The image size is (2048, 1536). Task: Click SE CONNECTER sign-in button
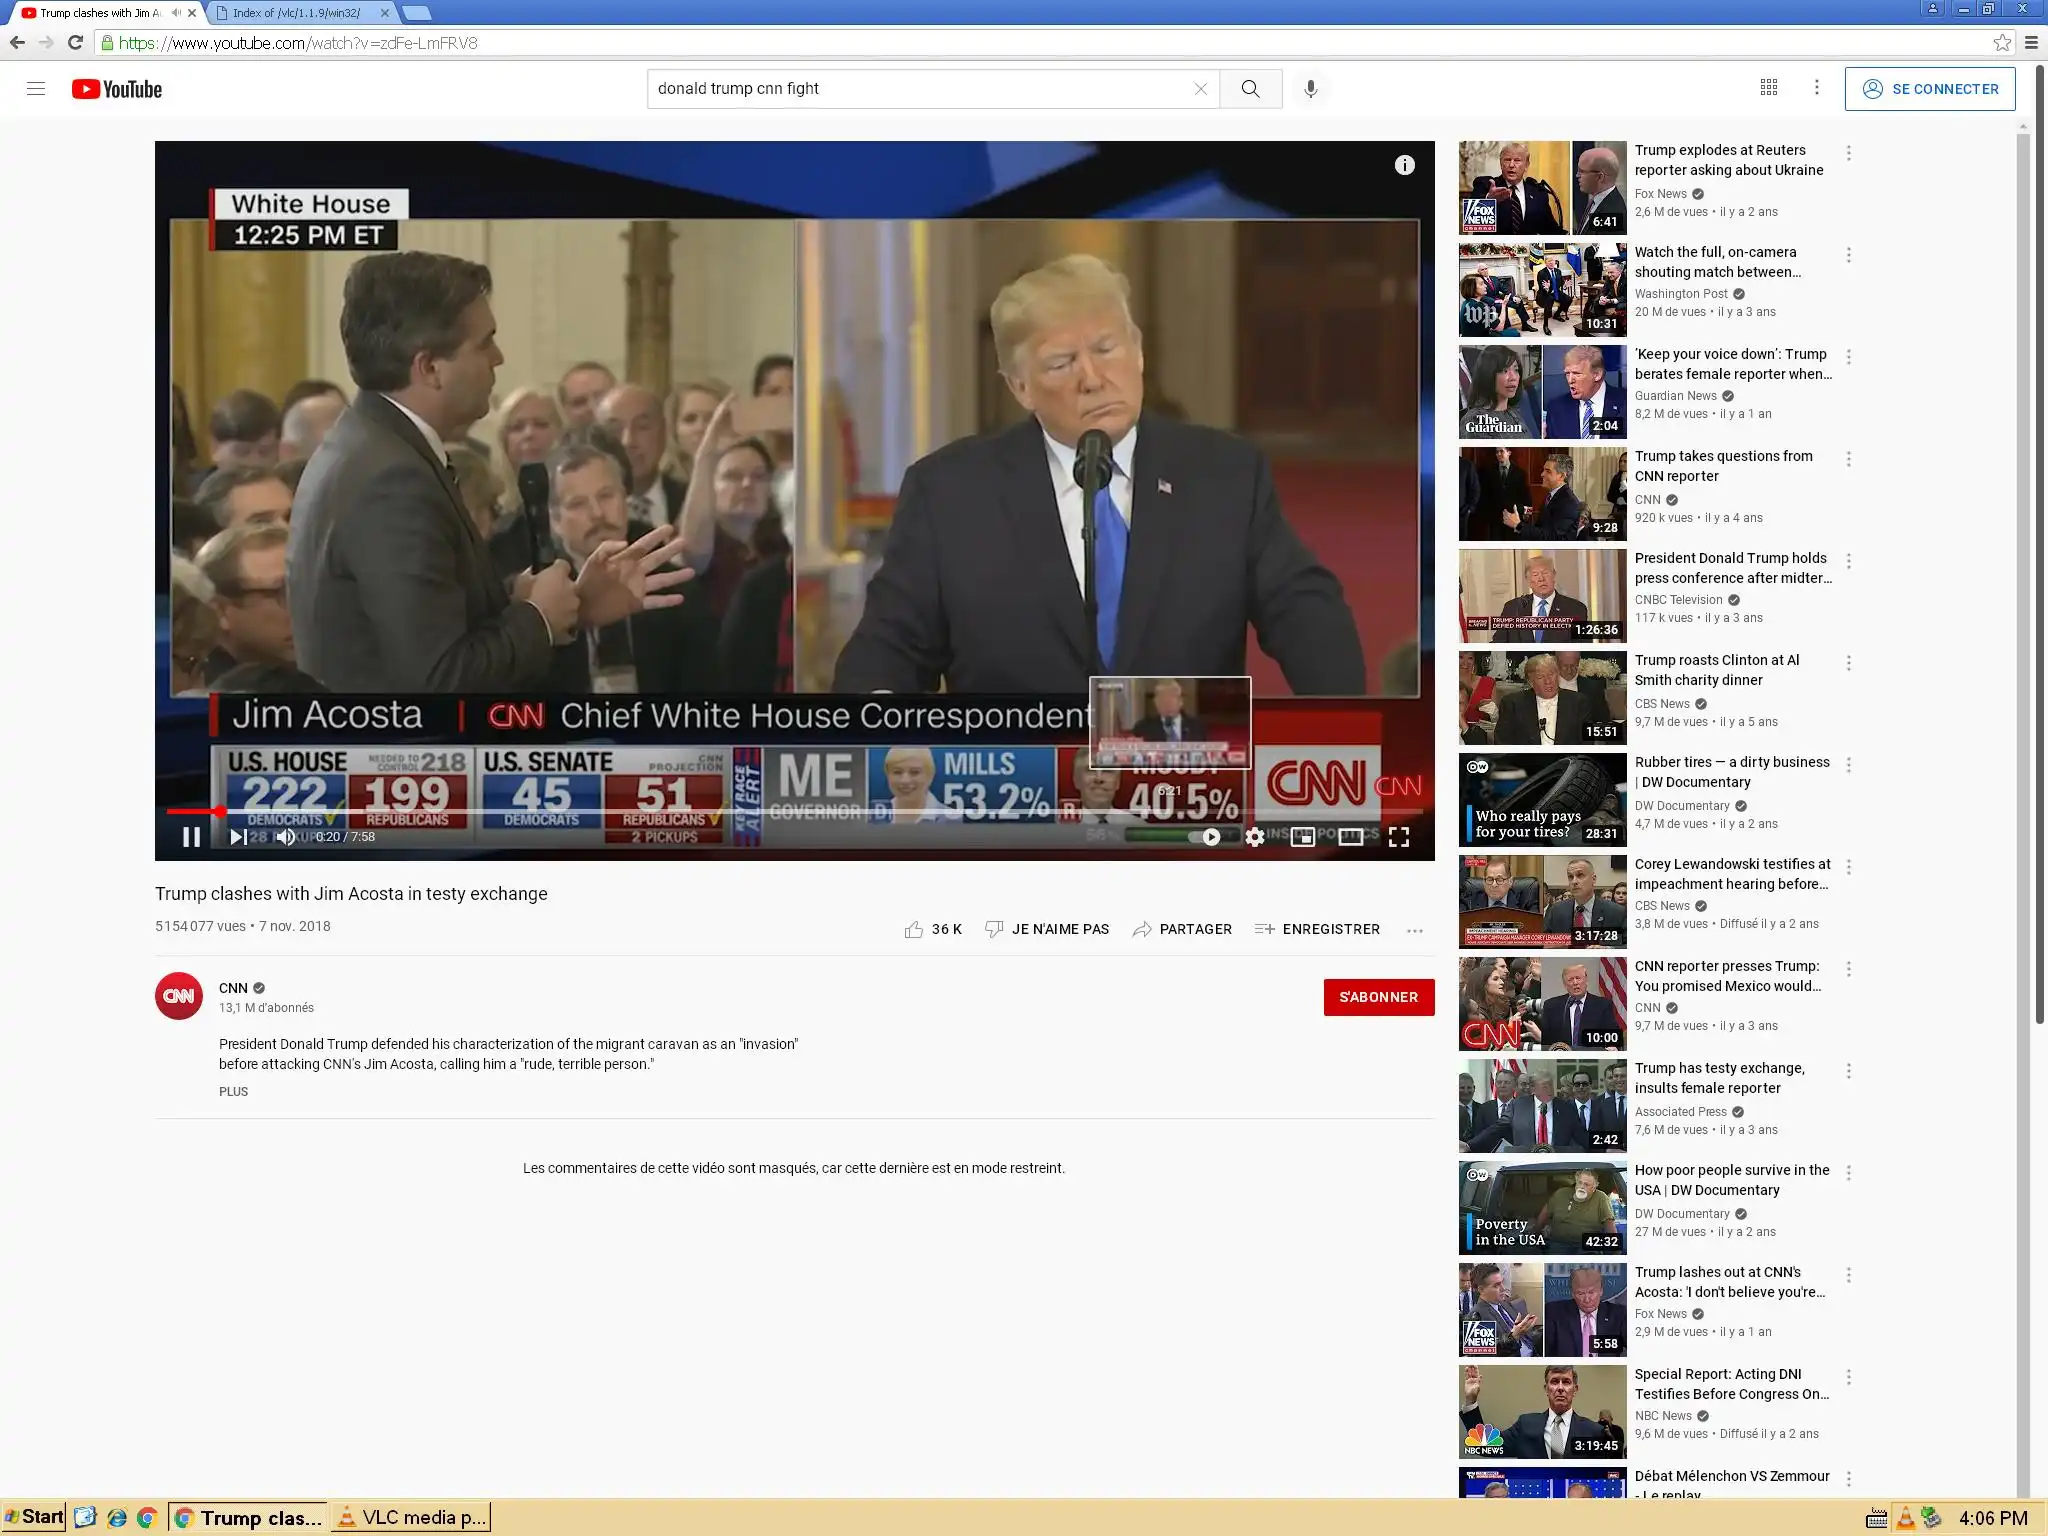point(1929,89)
